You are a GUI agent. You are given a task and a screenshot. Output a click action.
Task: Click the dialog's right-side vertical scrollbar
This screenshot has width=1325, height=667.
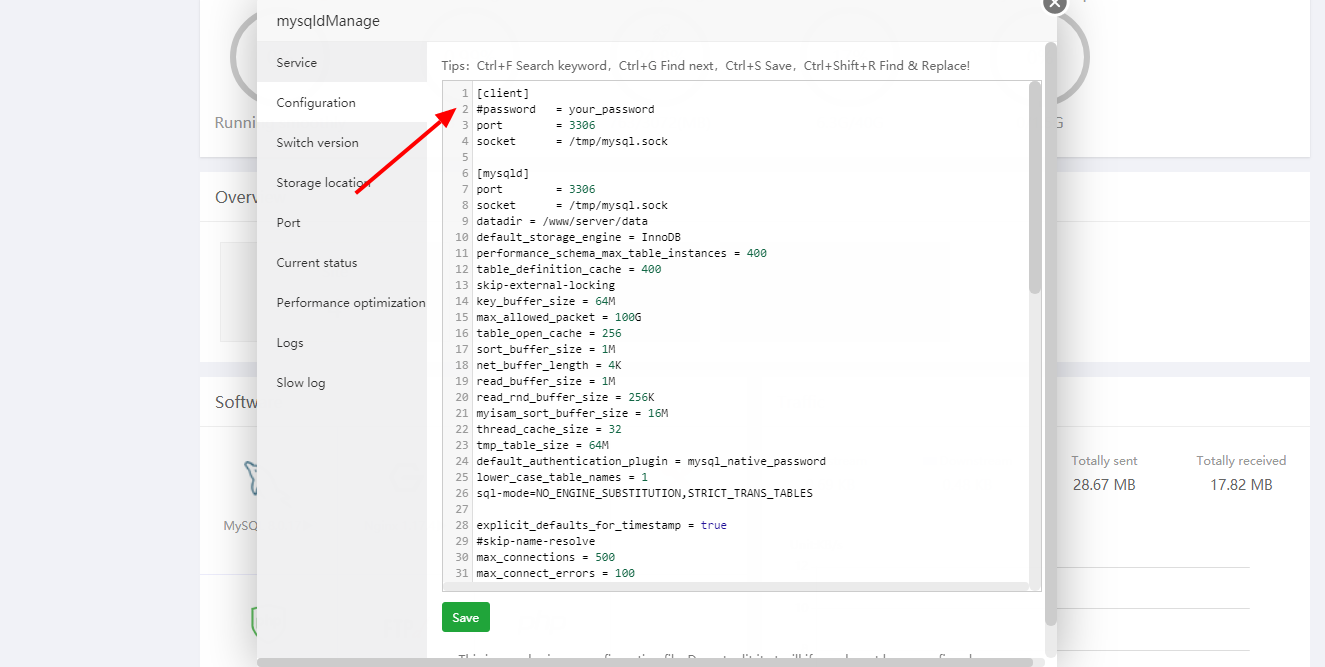(x=1050, y=300)
